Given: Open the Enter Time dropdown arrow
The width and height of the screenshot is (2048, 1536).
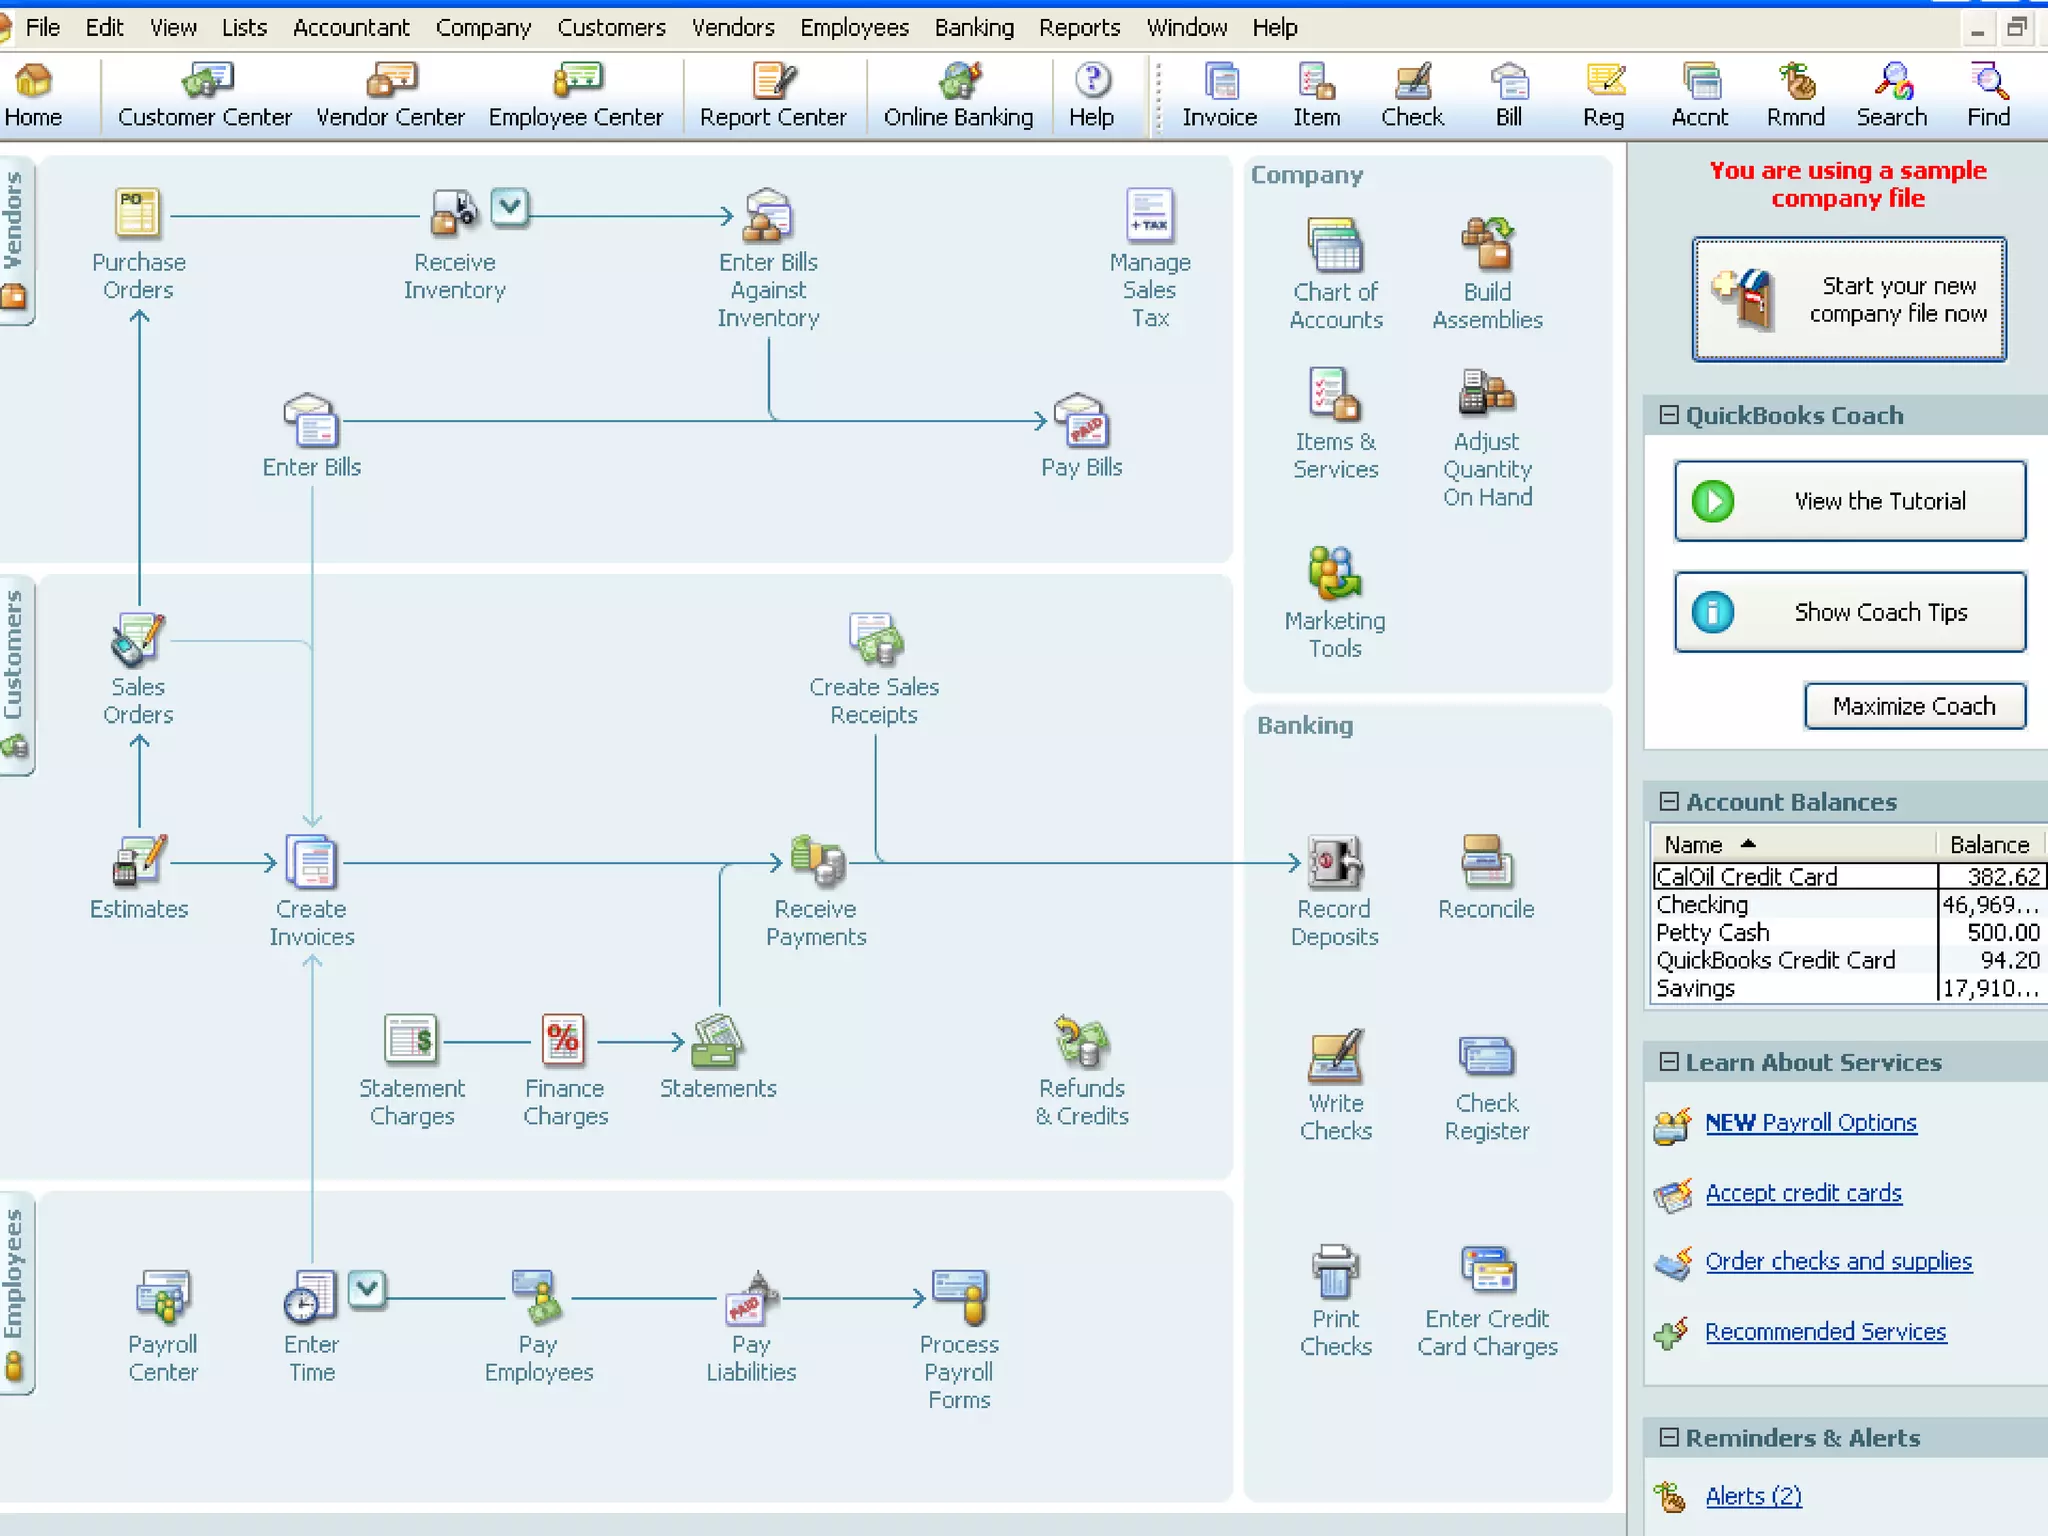Looking at the screenshot, I should (367, 1289).
